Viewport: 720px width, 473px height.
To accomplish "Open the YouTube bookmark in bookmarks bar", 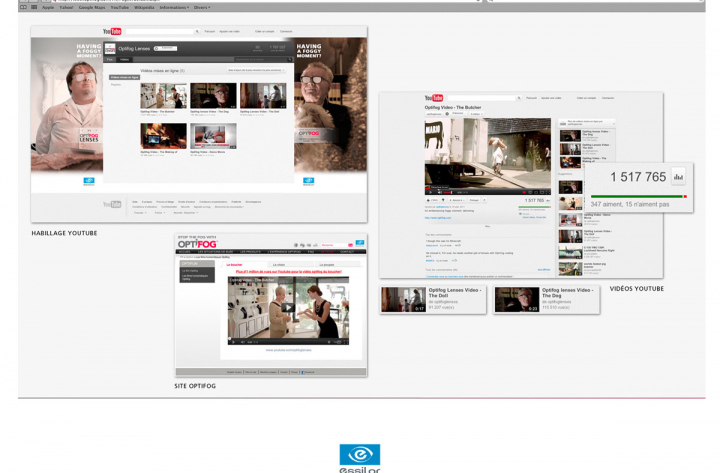I will [120, 7].
